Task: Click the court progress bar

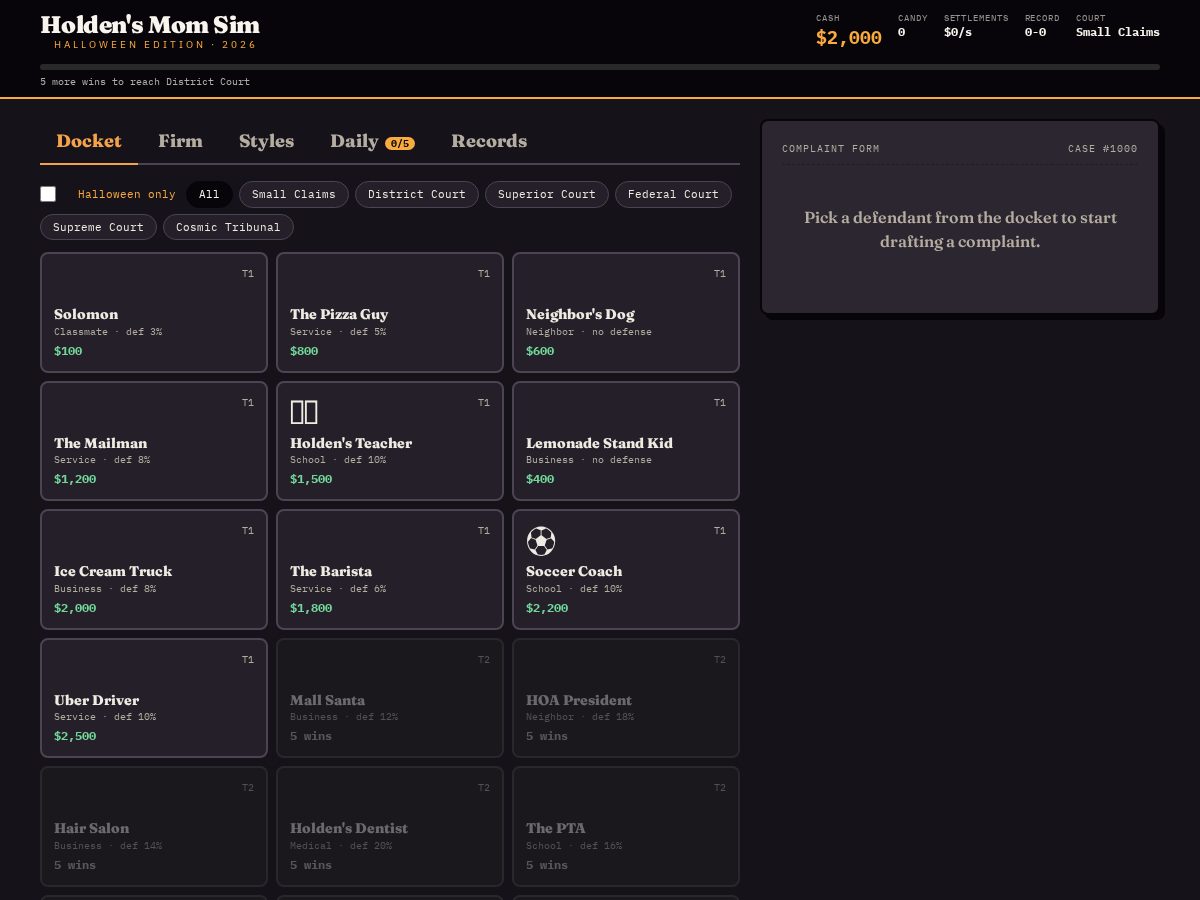Action: click(600, 67)
